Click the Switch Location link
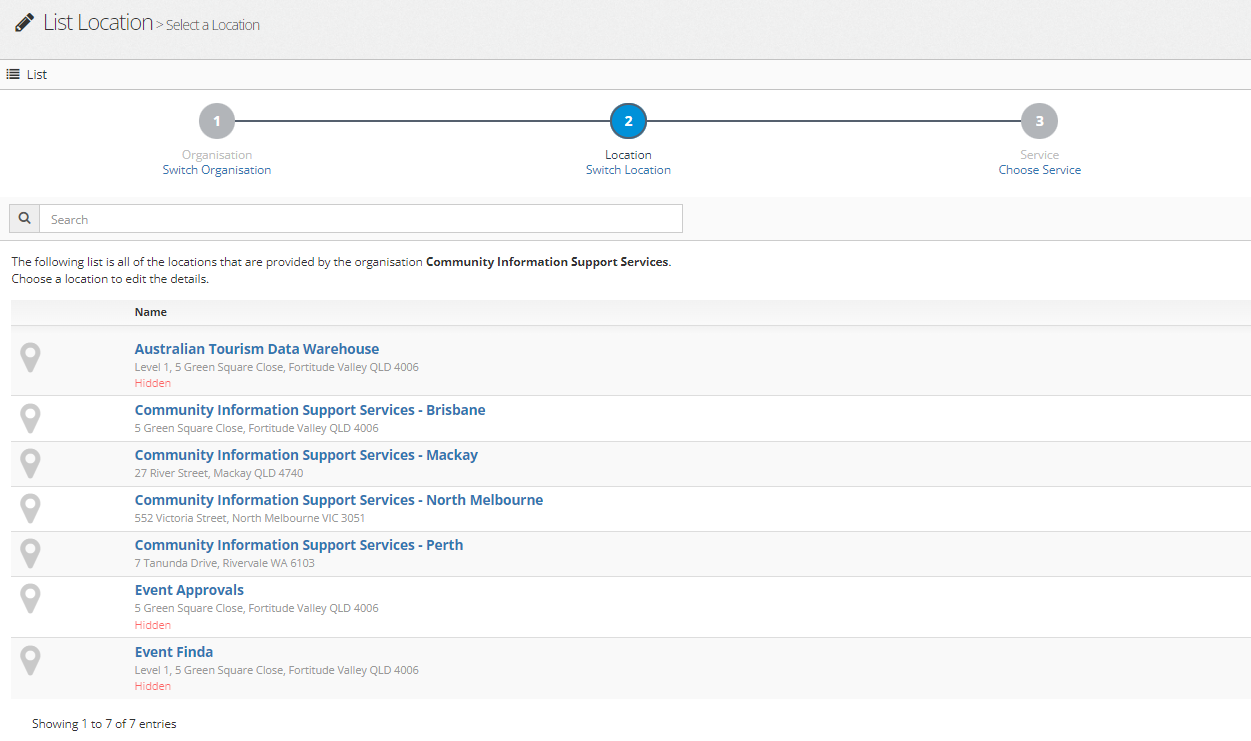1251x741 pixels. (x=628, y=170)
